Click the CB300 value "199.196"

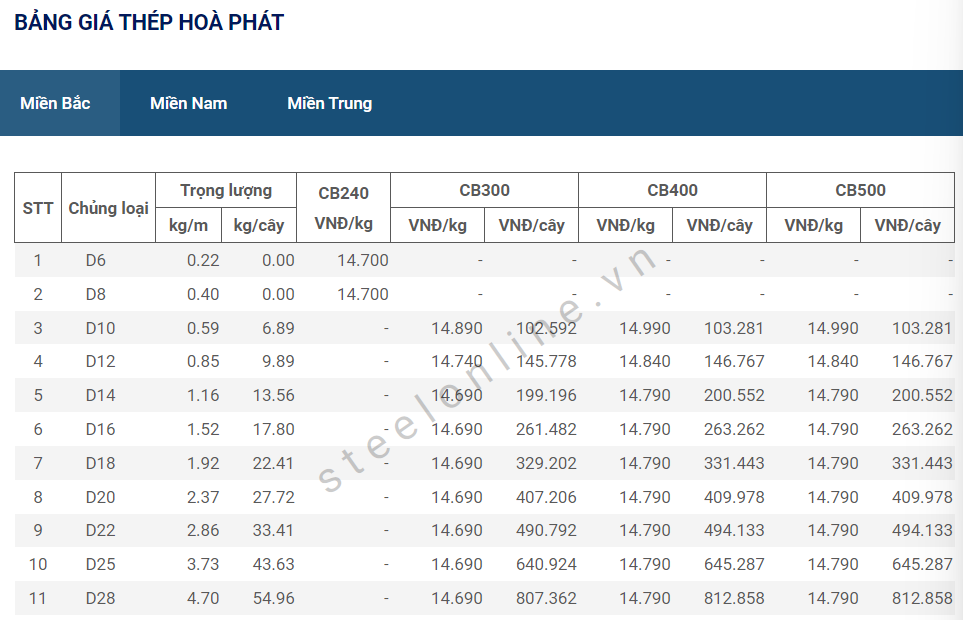point(547,395)
